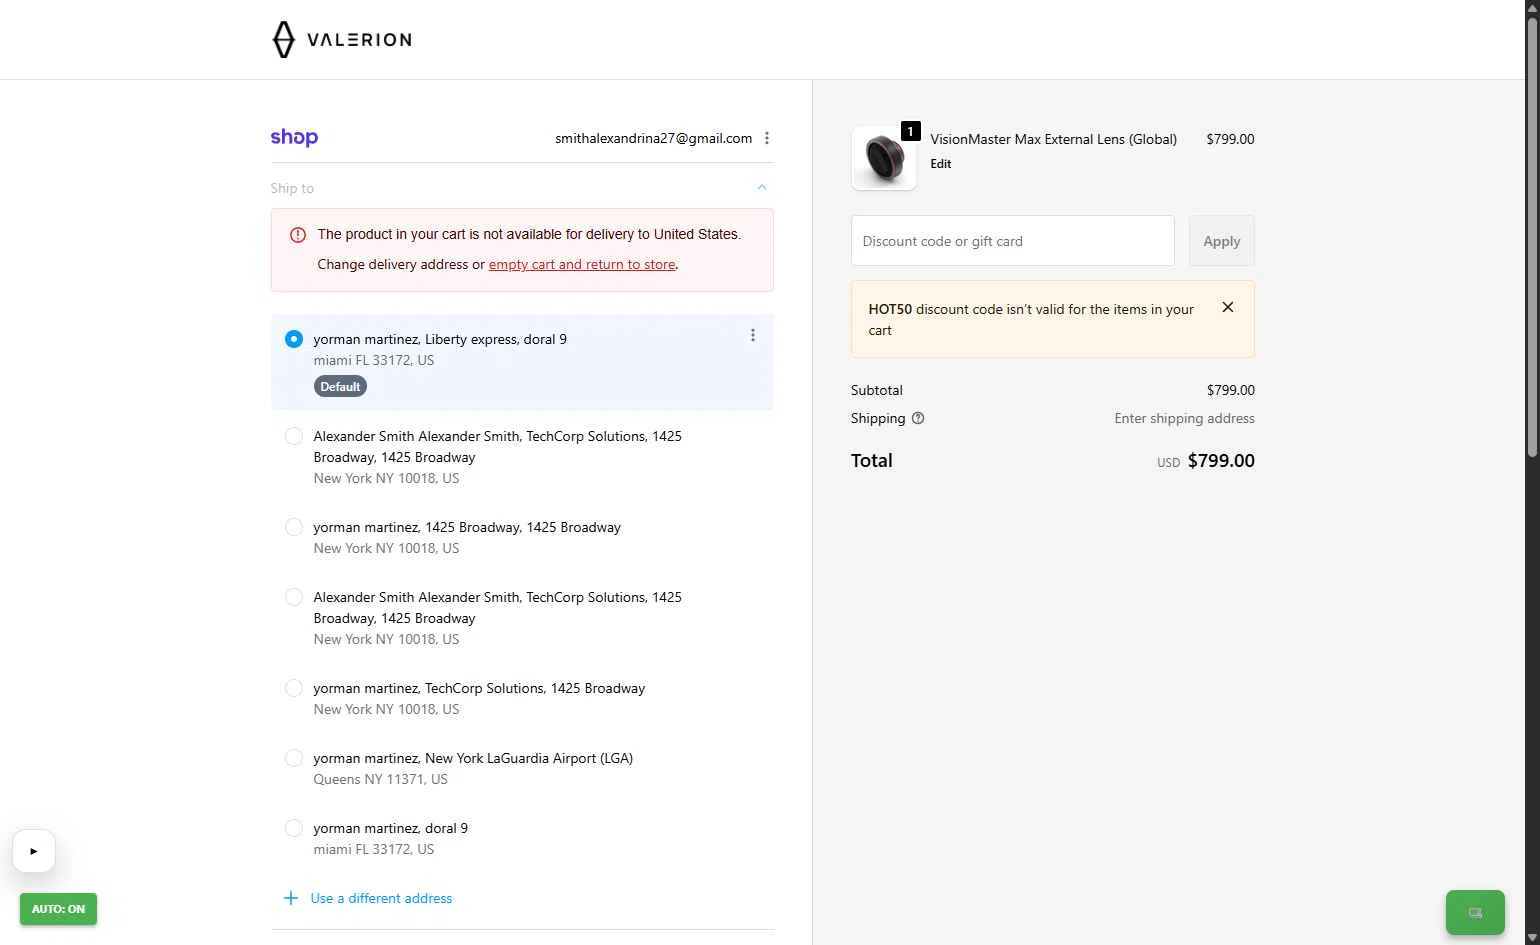
Task: Follow the empty cart and return to store link
Action: point(582,265)
